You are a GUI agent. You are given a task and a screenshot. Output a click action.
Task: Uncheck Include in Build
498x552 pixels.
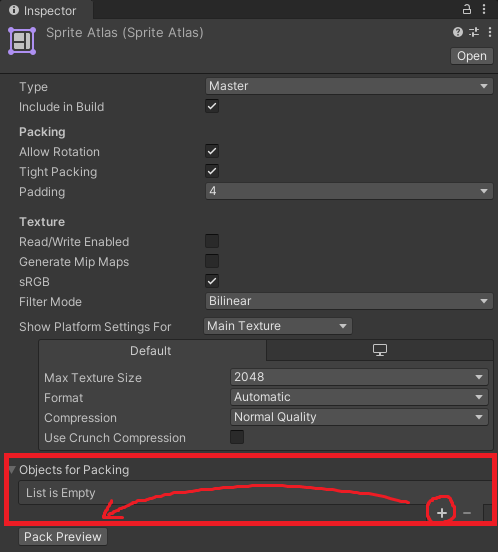pyautogui.click(x=212, y=106)
